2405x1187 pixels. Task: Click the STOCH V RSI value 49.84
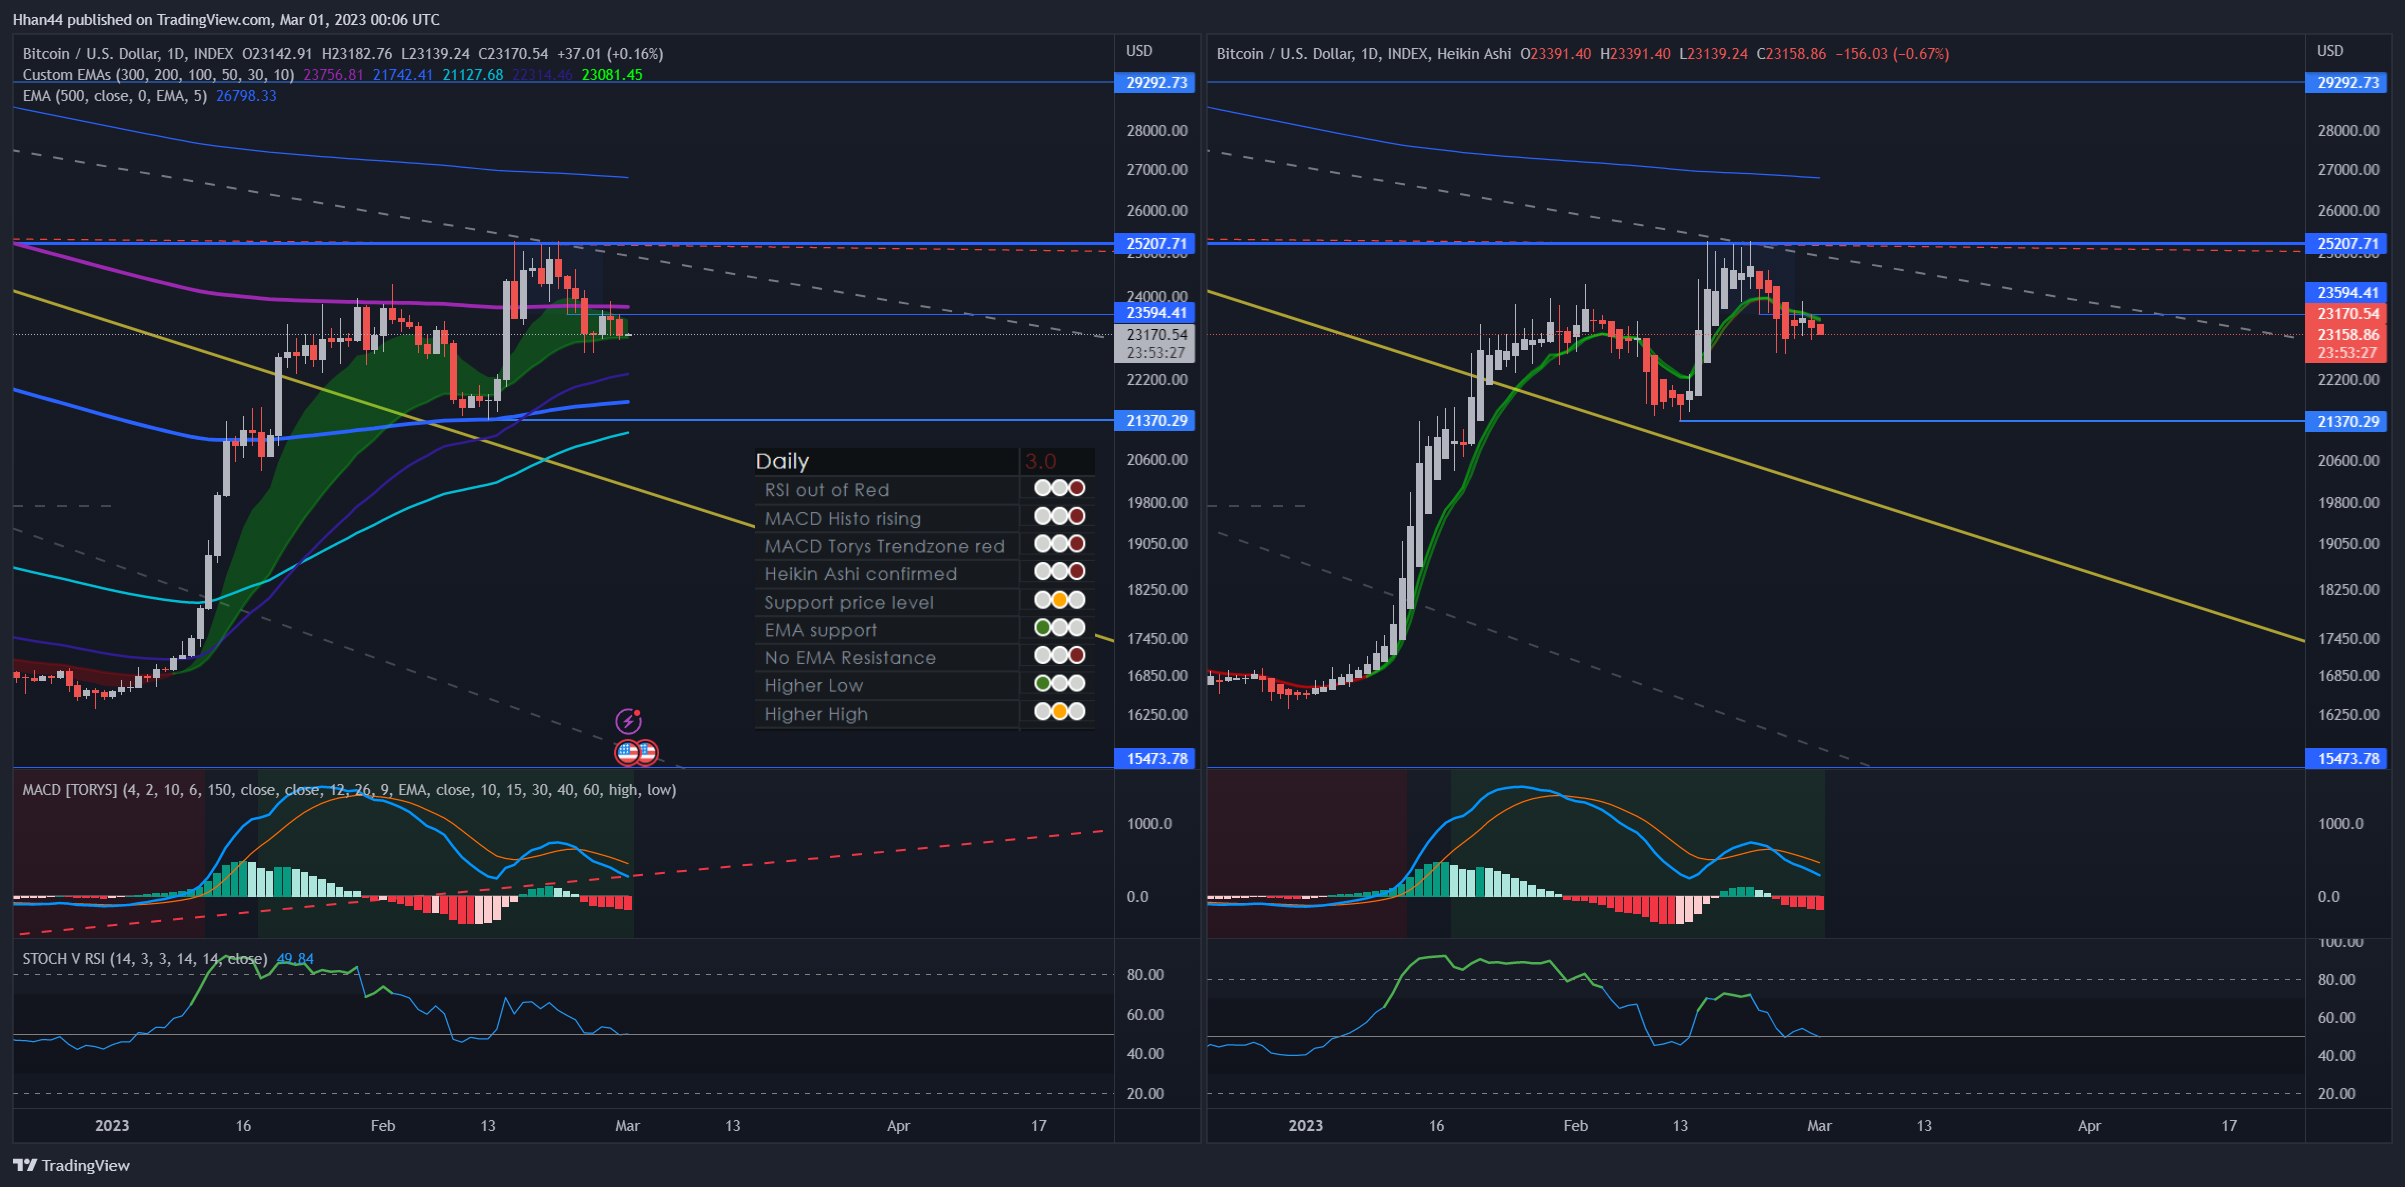(x=295, y=959)
